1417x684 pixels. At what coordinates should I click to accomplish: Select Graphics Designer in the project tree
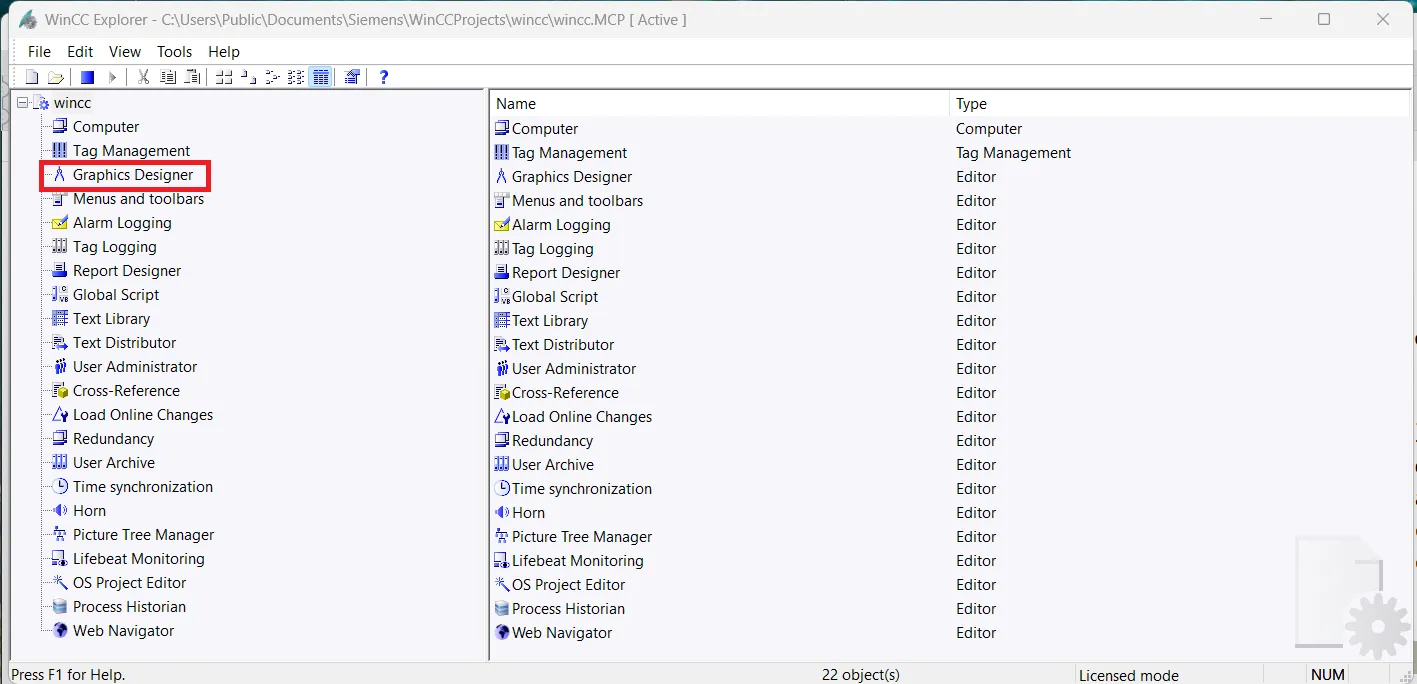coord(133,175)
